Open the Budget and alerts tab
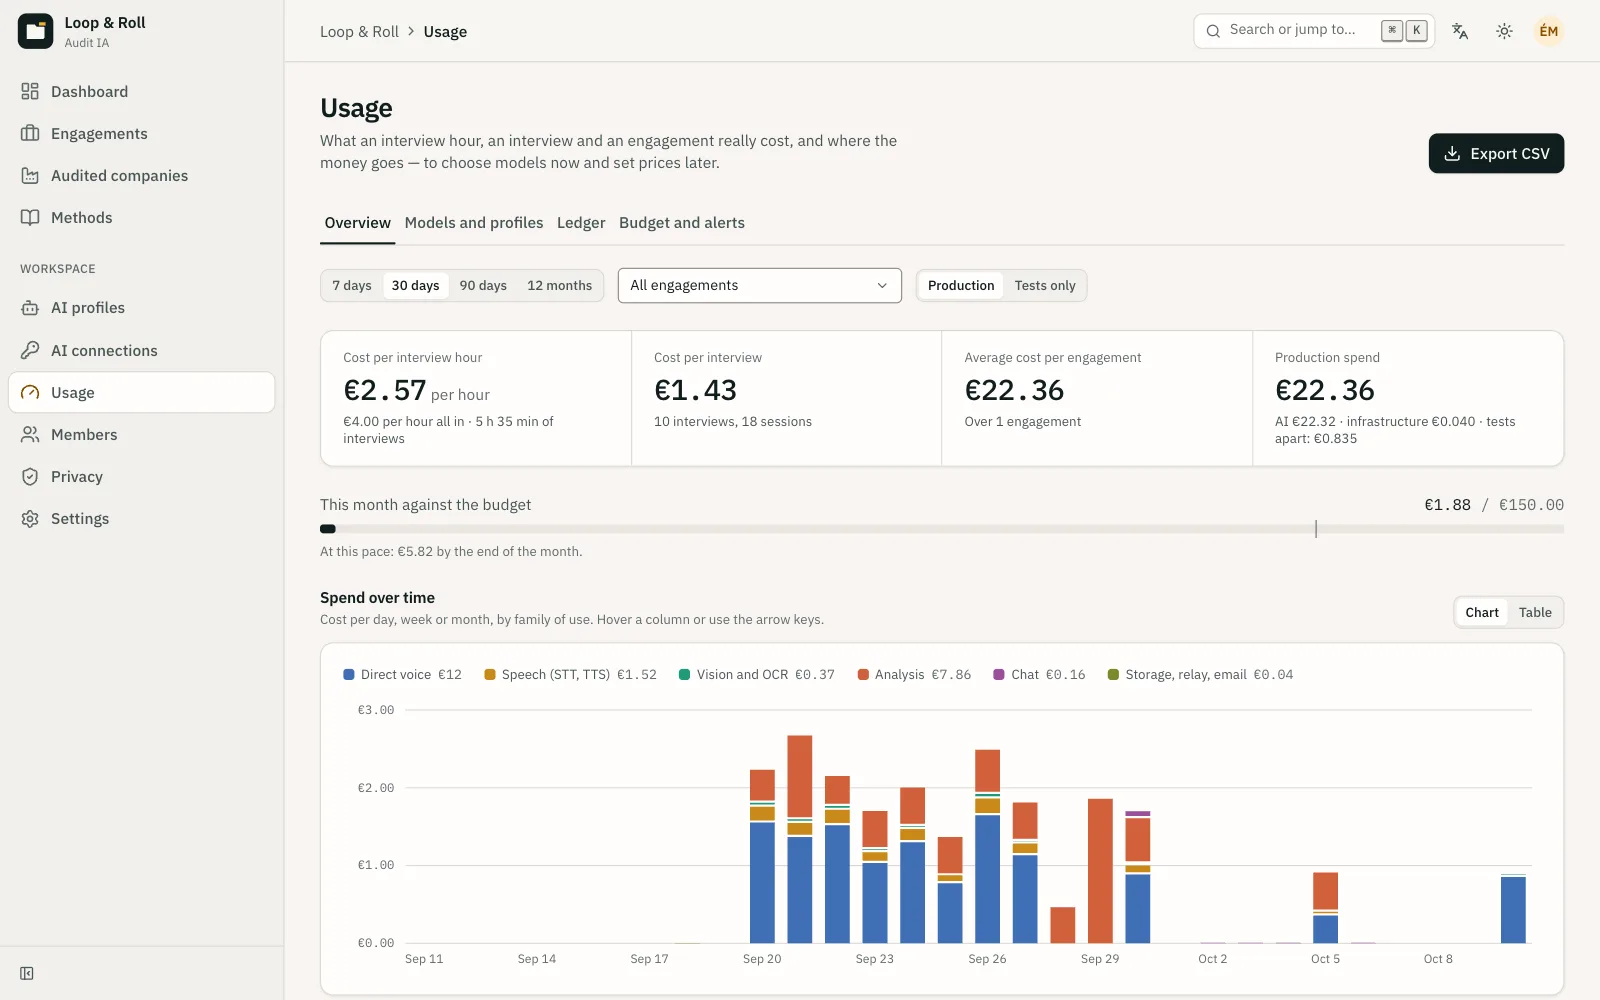 [x=682, y=223]
